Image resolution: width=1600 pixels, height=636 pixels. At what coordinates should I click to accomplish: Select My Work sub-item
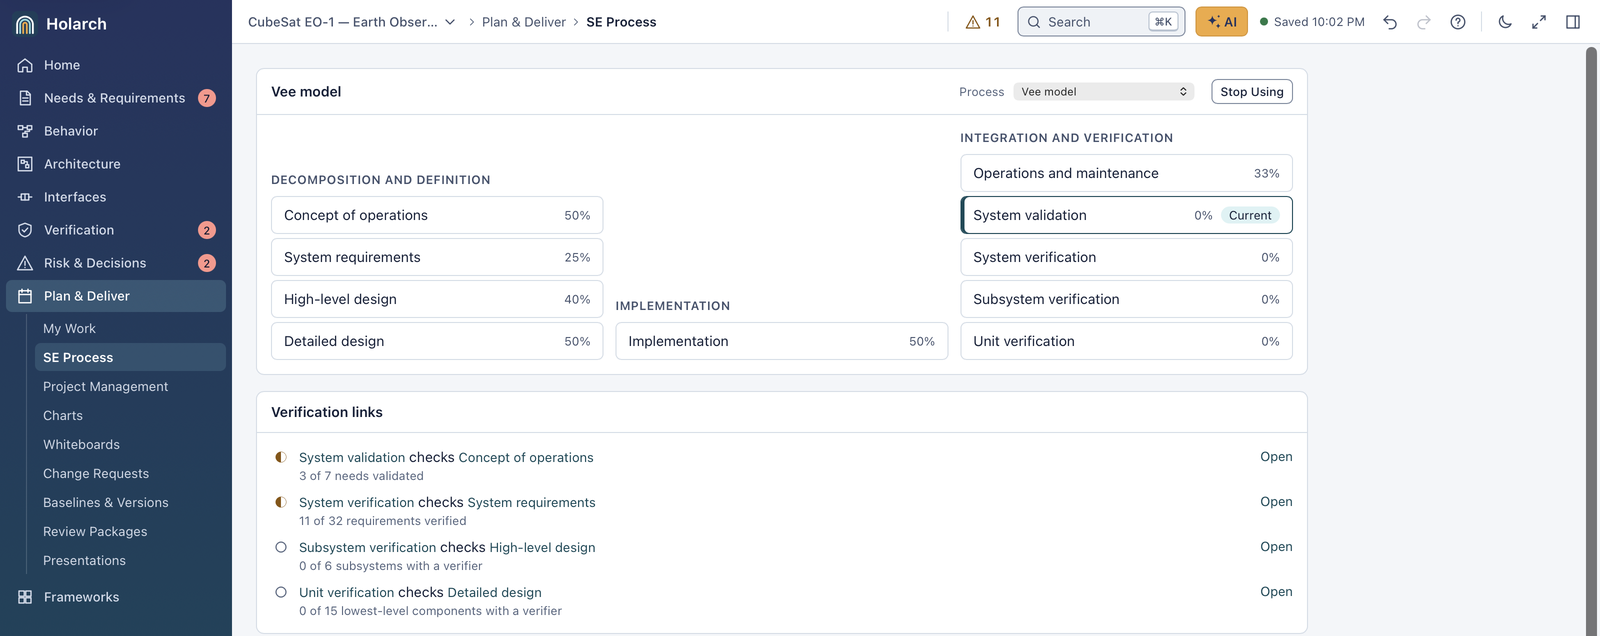click(x=130, y=329)
